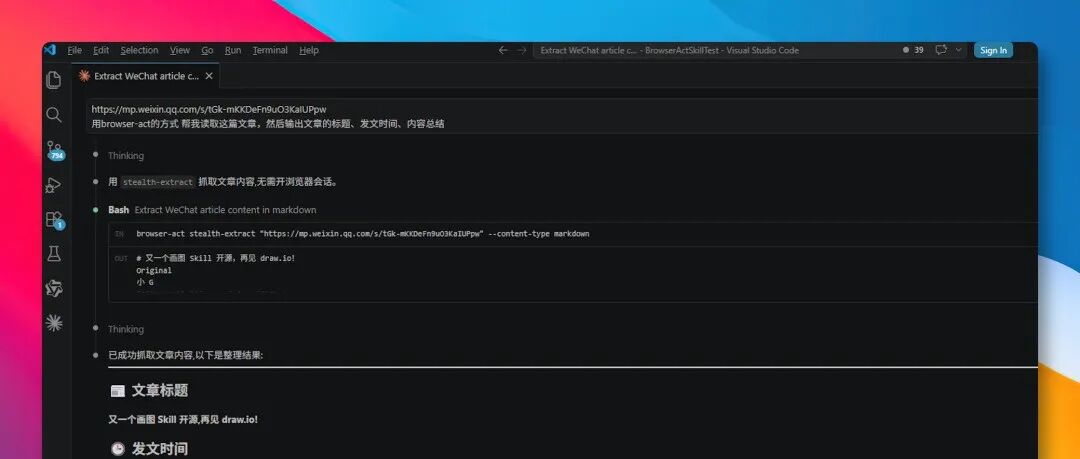The image size is (1080, 459).
Task: Open the Go menu
Action: (x=207, y=50)
